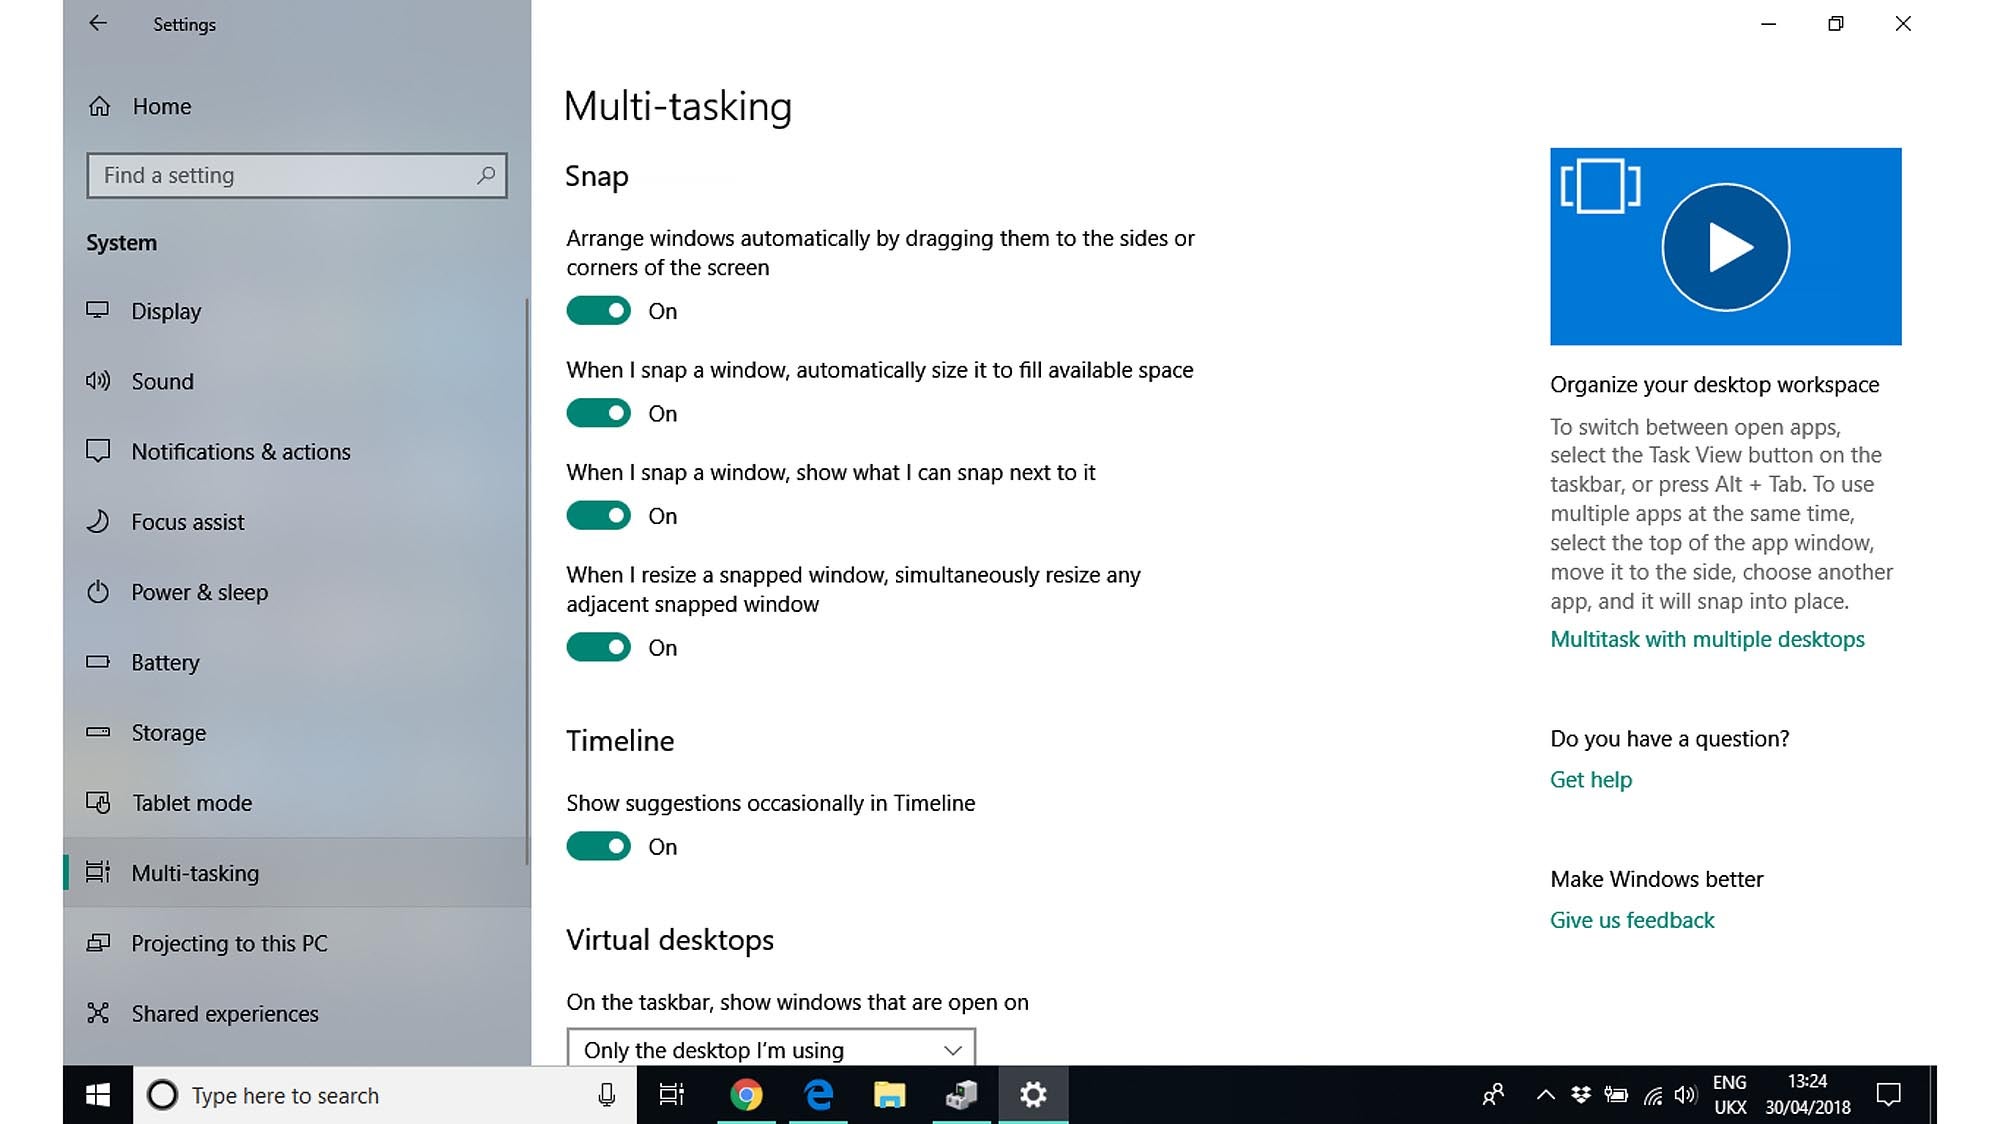Open Tablet mode settings

tap(296, 803)
